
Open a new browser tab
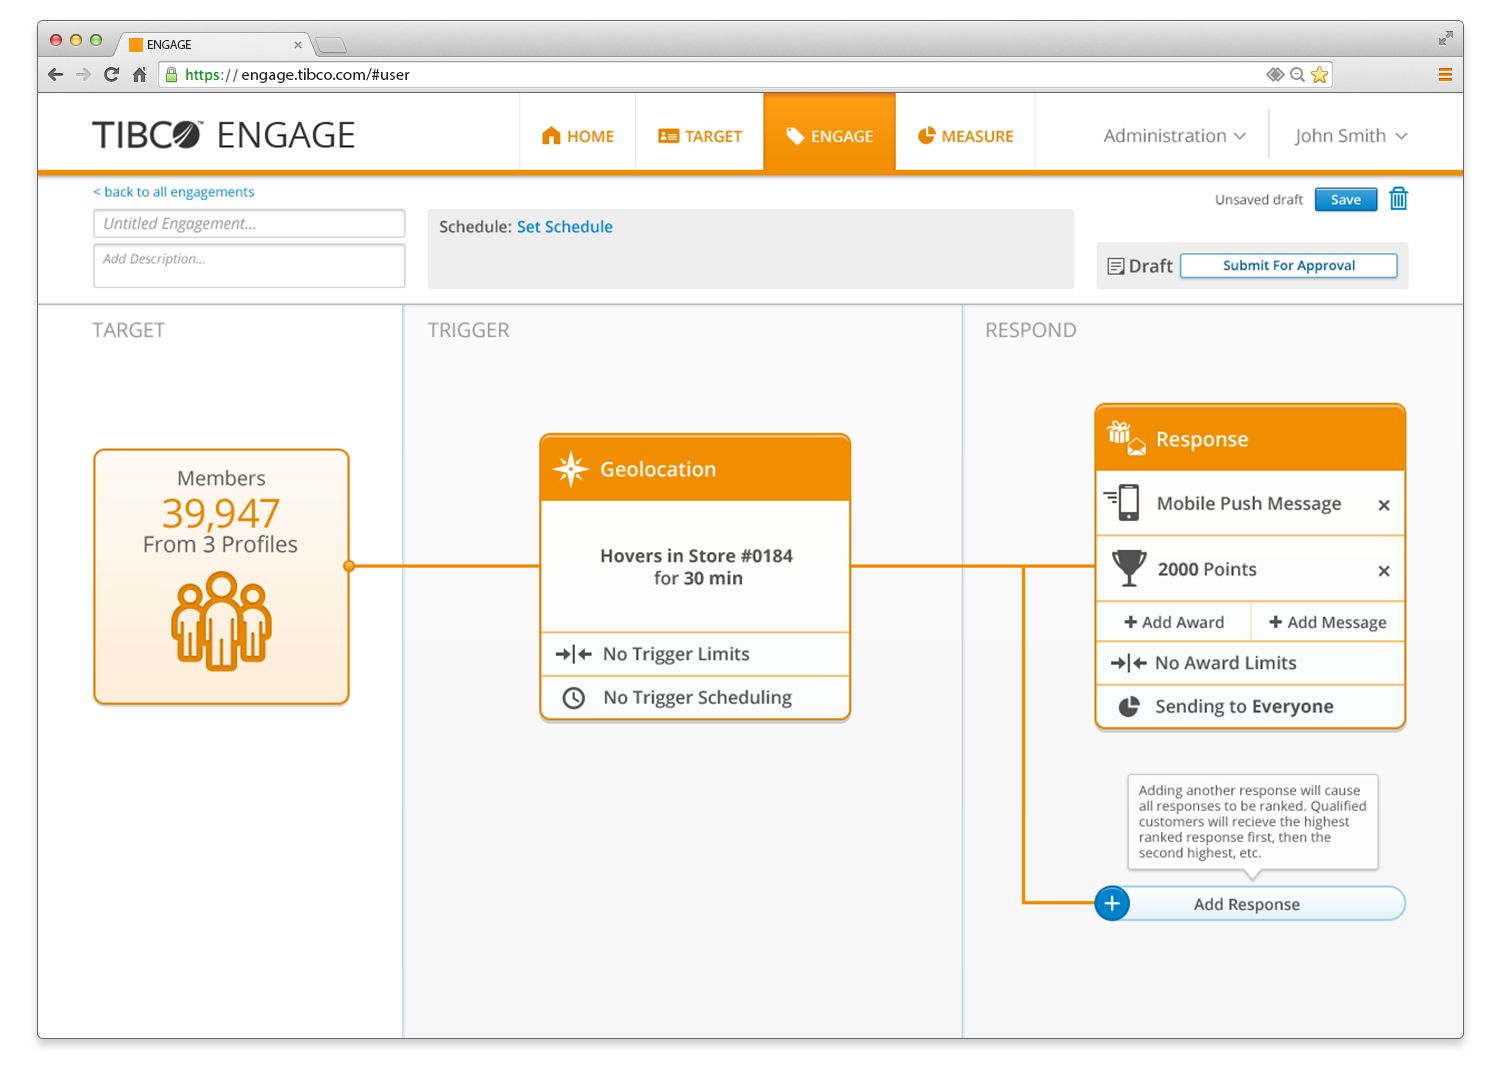(330, 44)
